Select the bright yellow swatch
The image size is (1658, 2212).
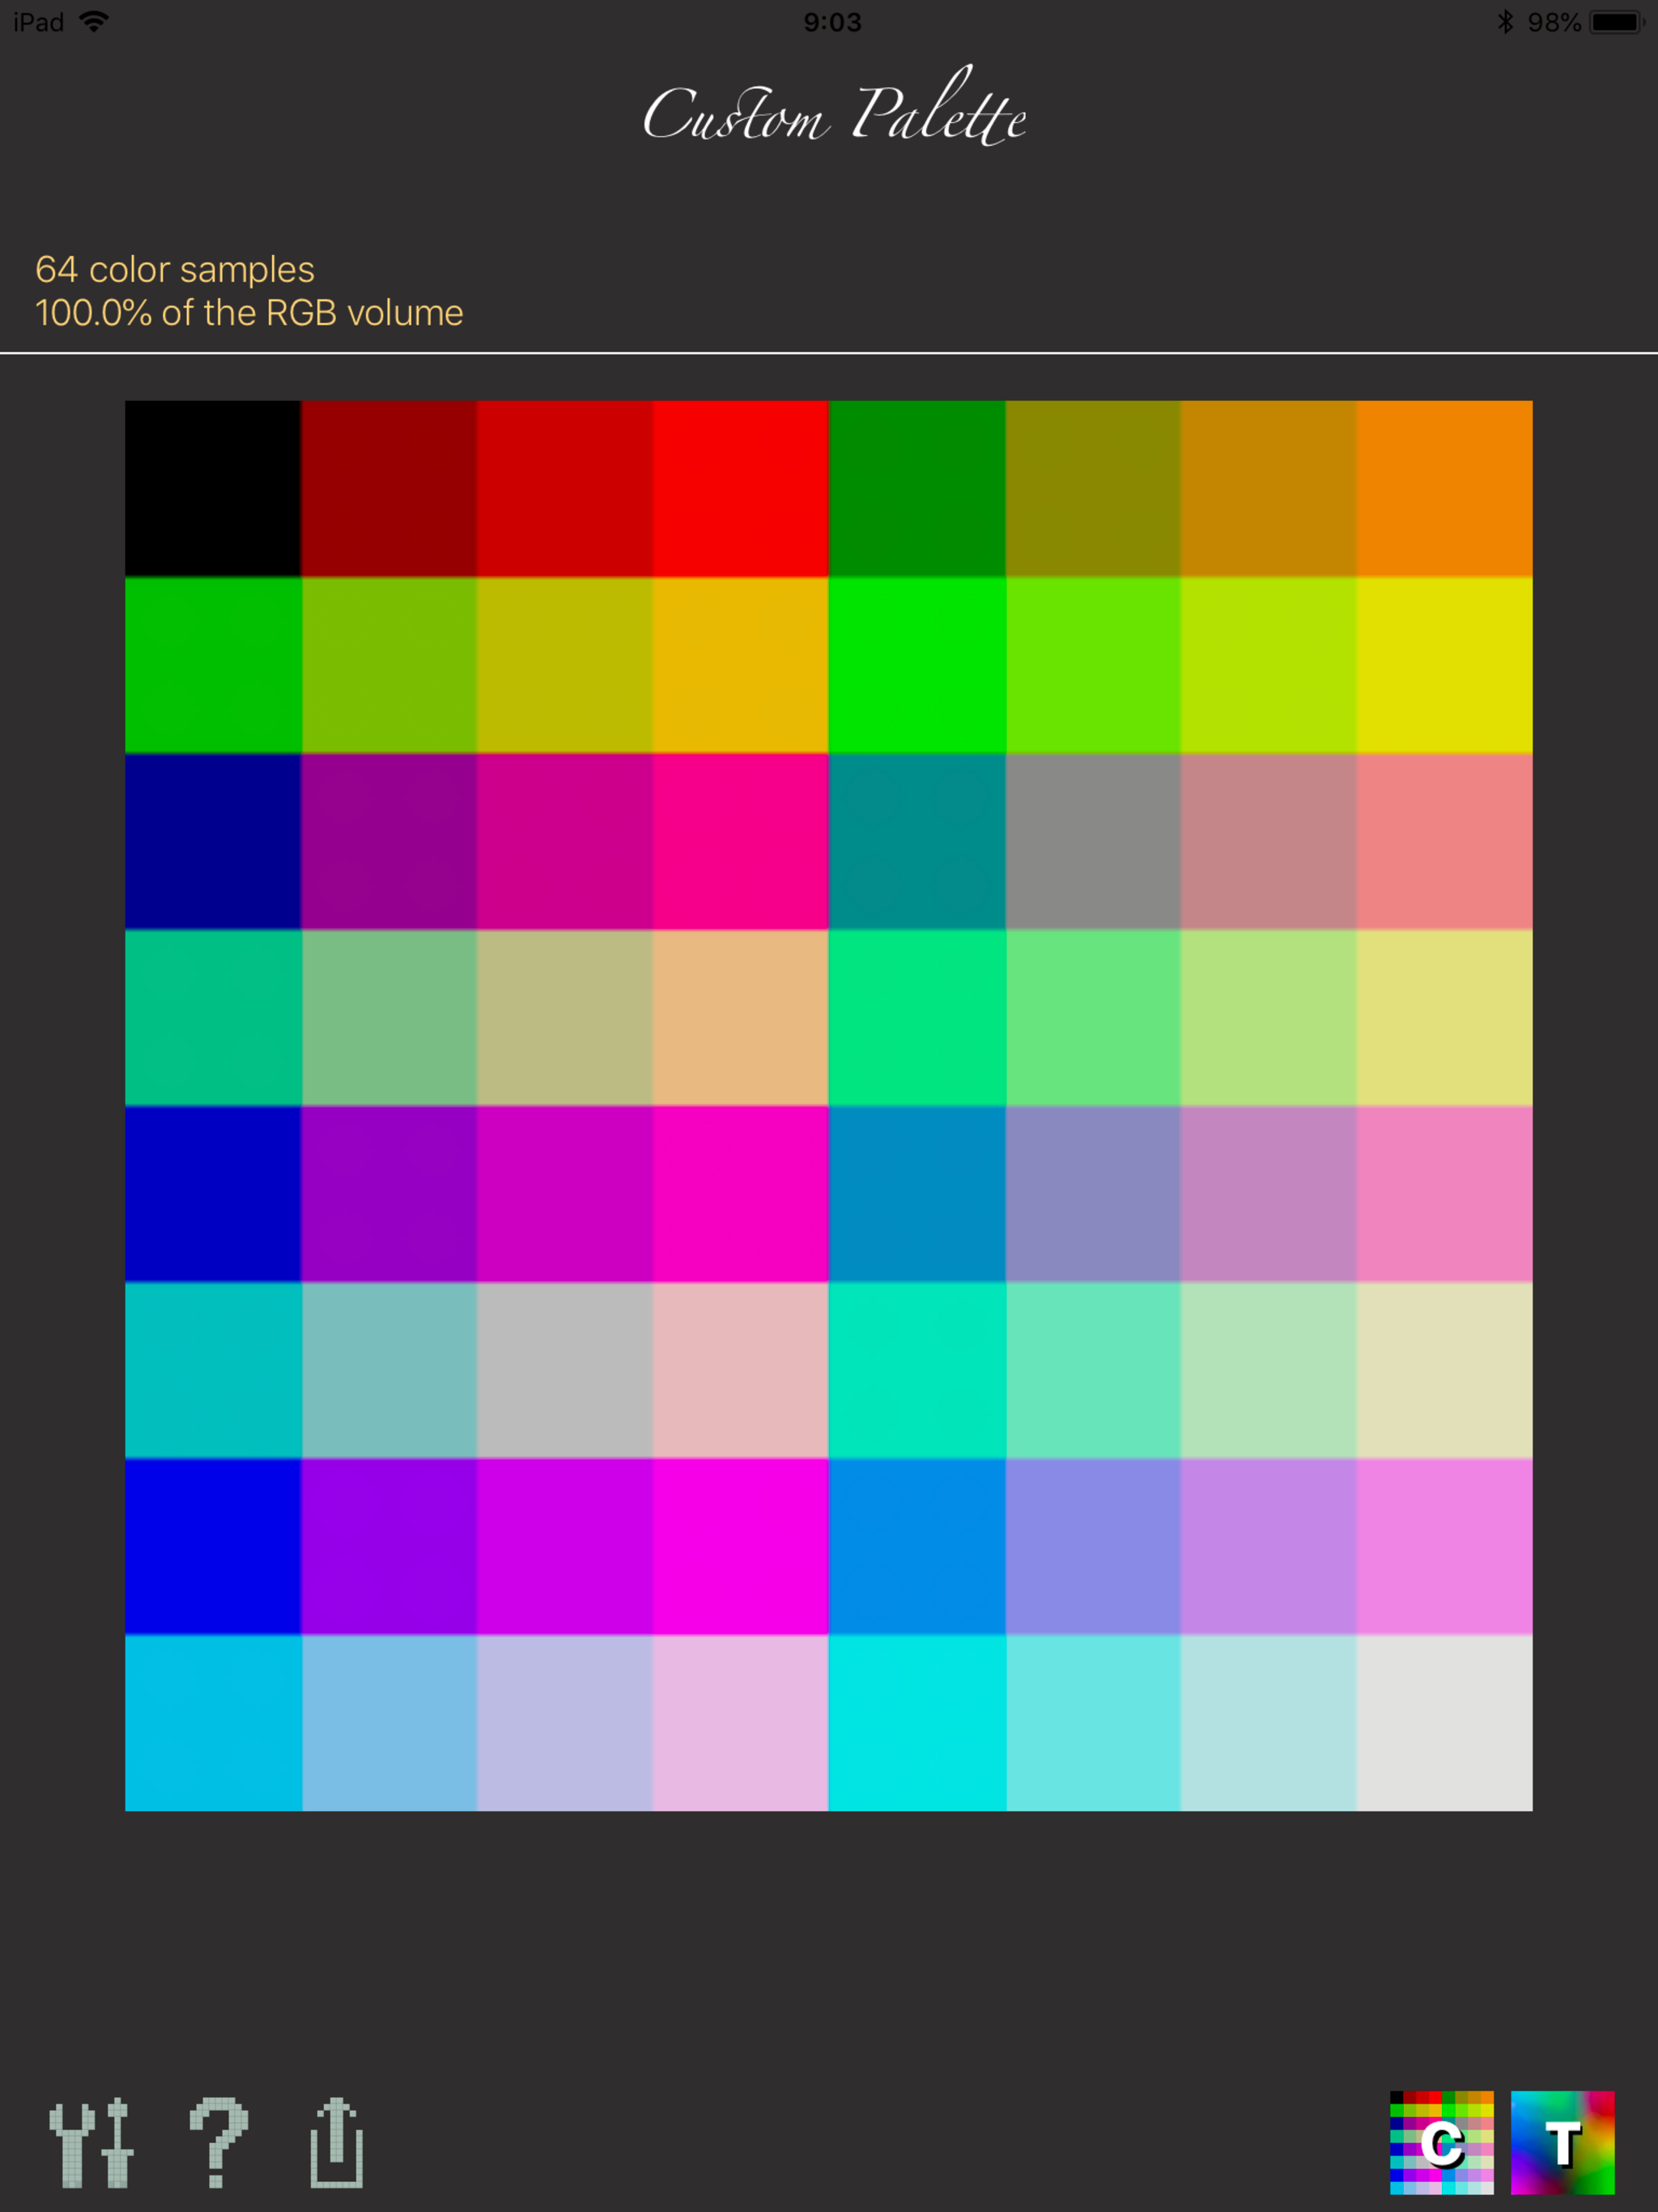(x=1444, y=664)
